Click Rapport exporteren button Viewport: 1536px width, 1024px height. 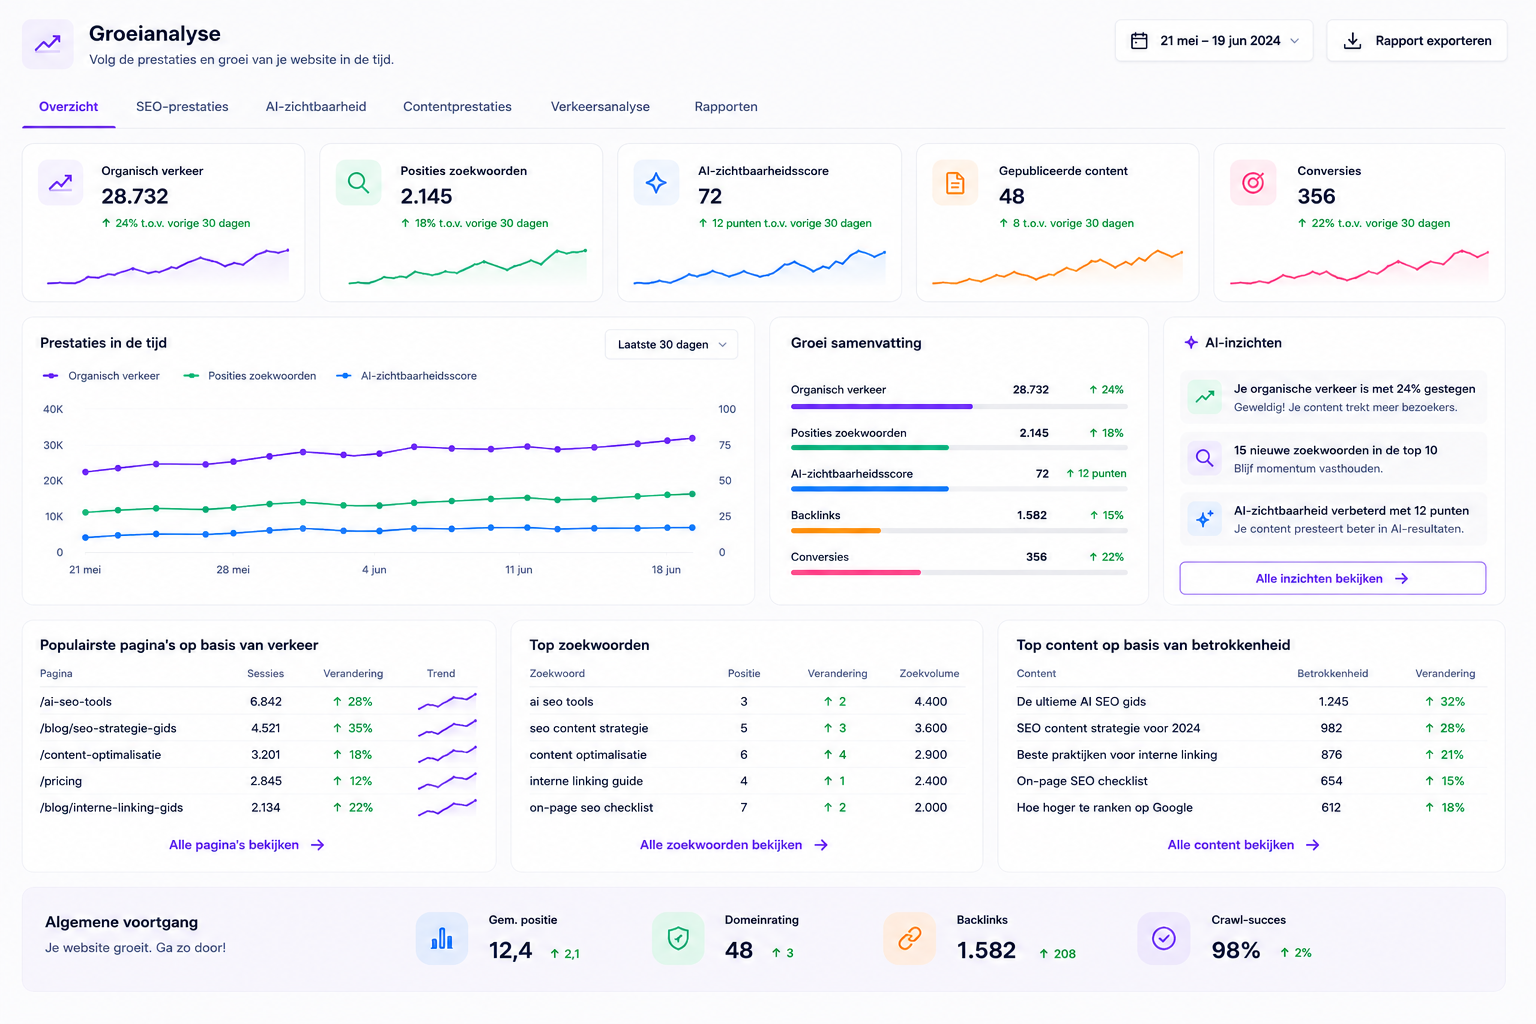[1417, 41]
